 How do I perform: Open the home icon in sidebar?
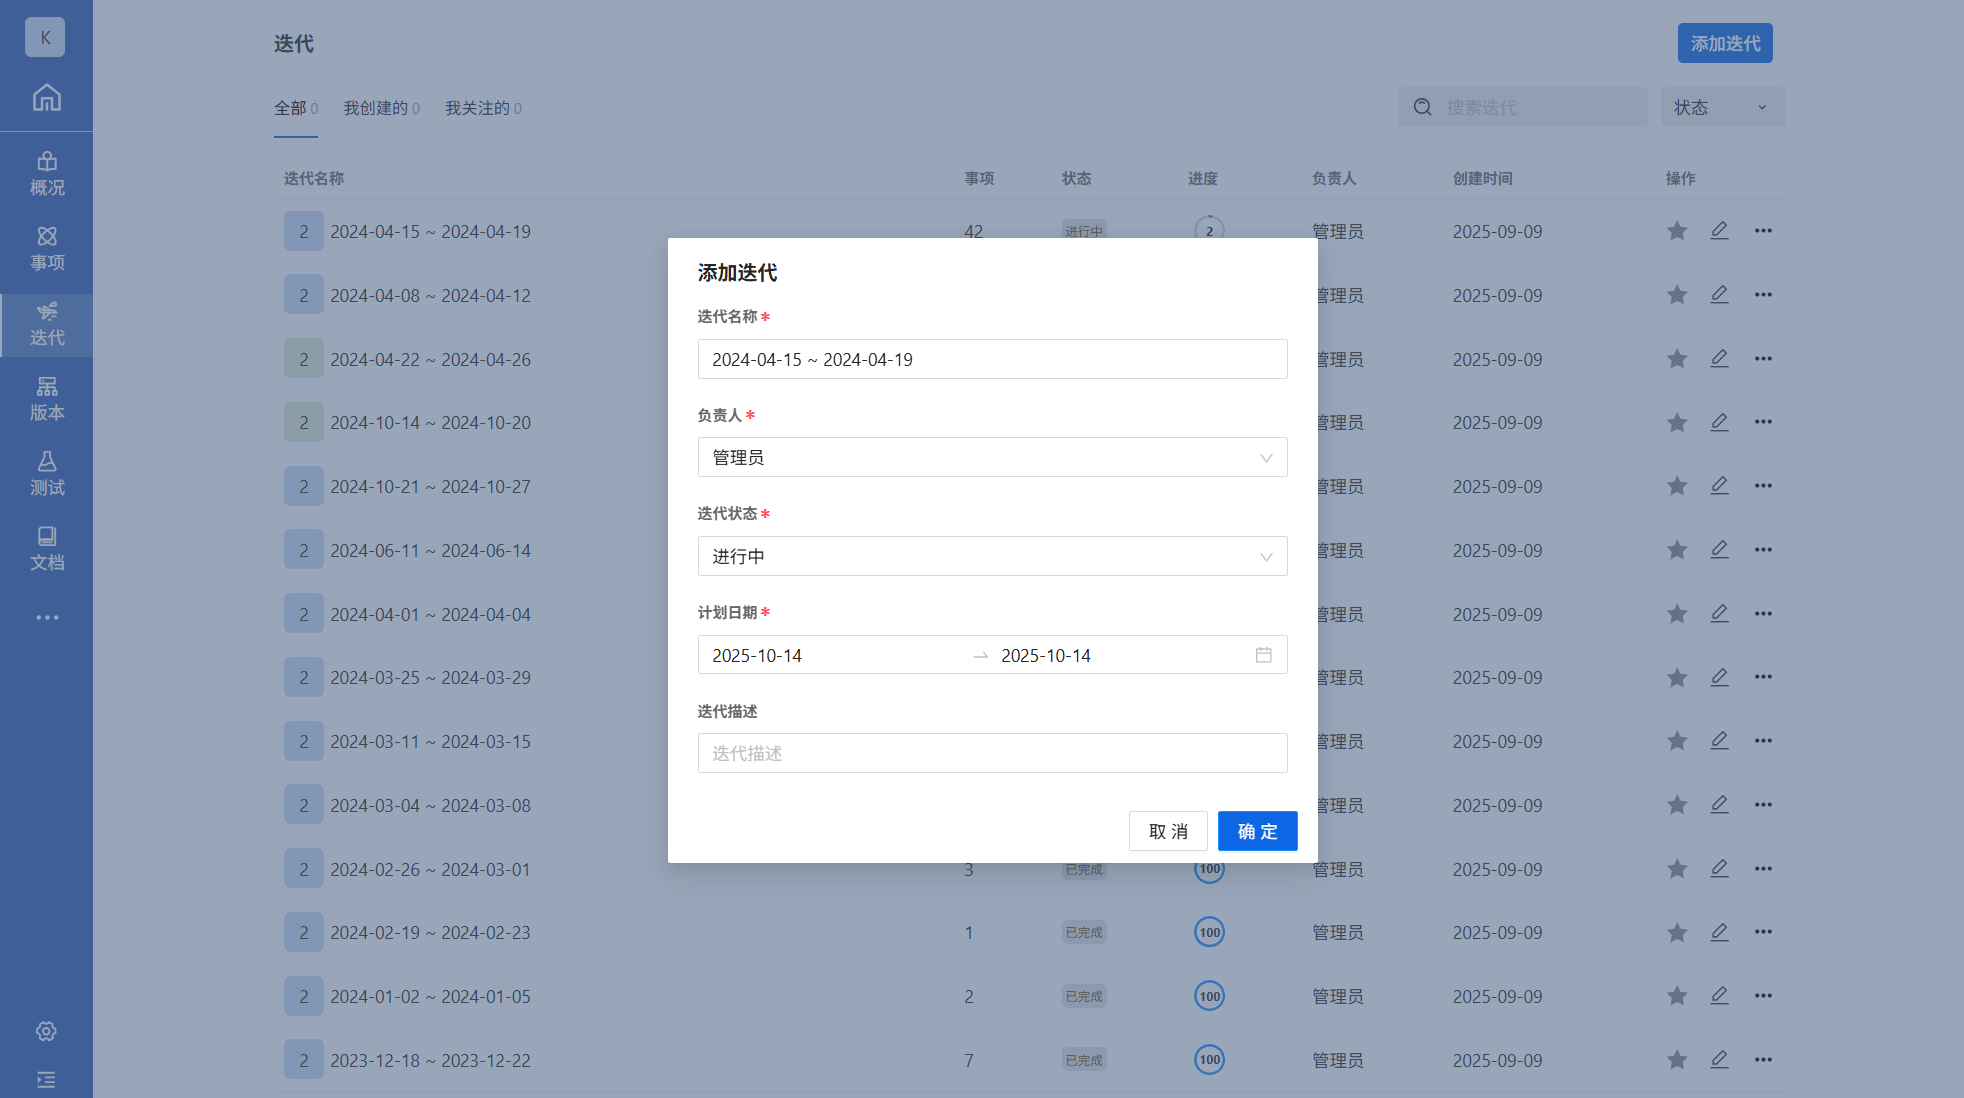[x=46, y=98]
